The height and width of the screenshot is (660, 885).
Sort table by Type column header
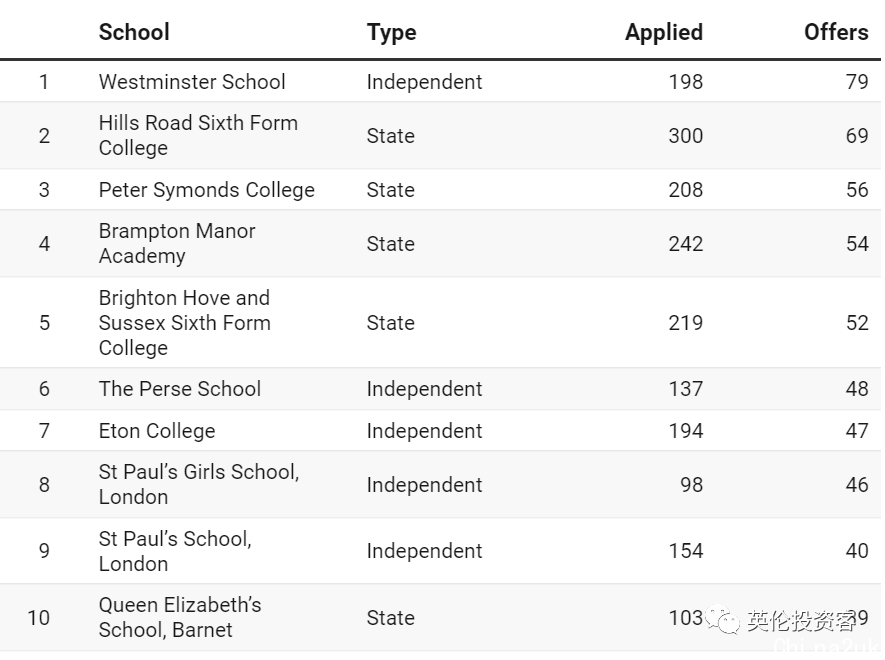click(x=391, y=32)
